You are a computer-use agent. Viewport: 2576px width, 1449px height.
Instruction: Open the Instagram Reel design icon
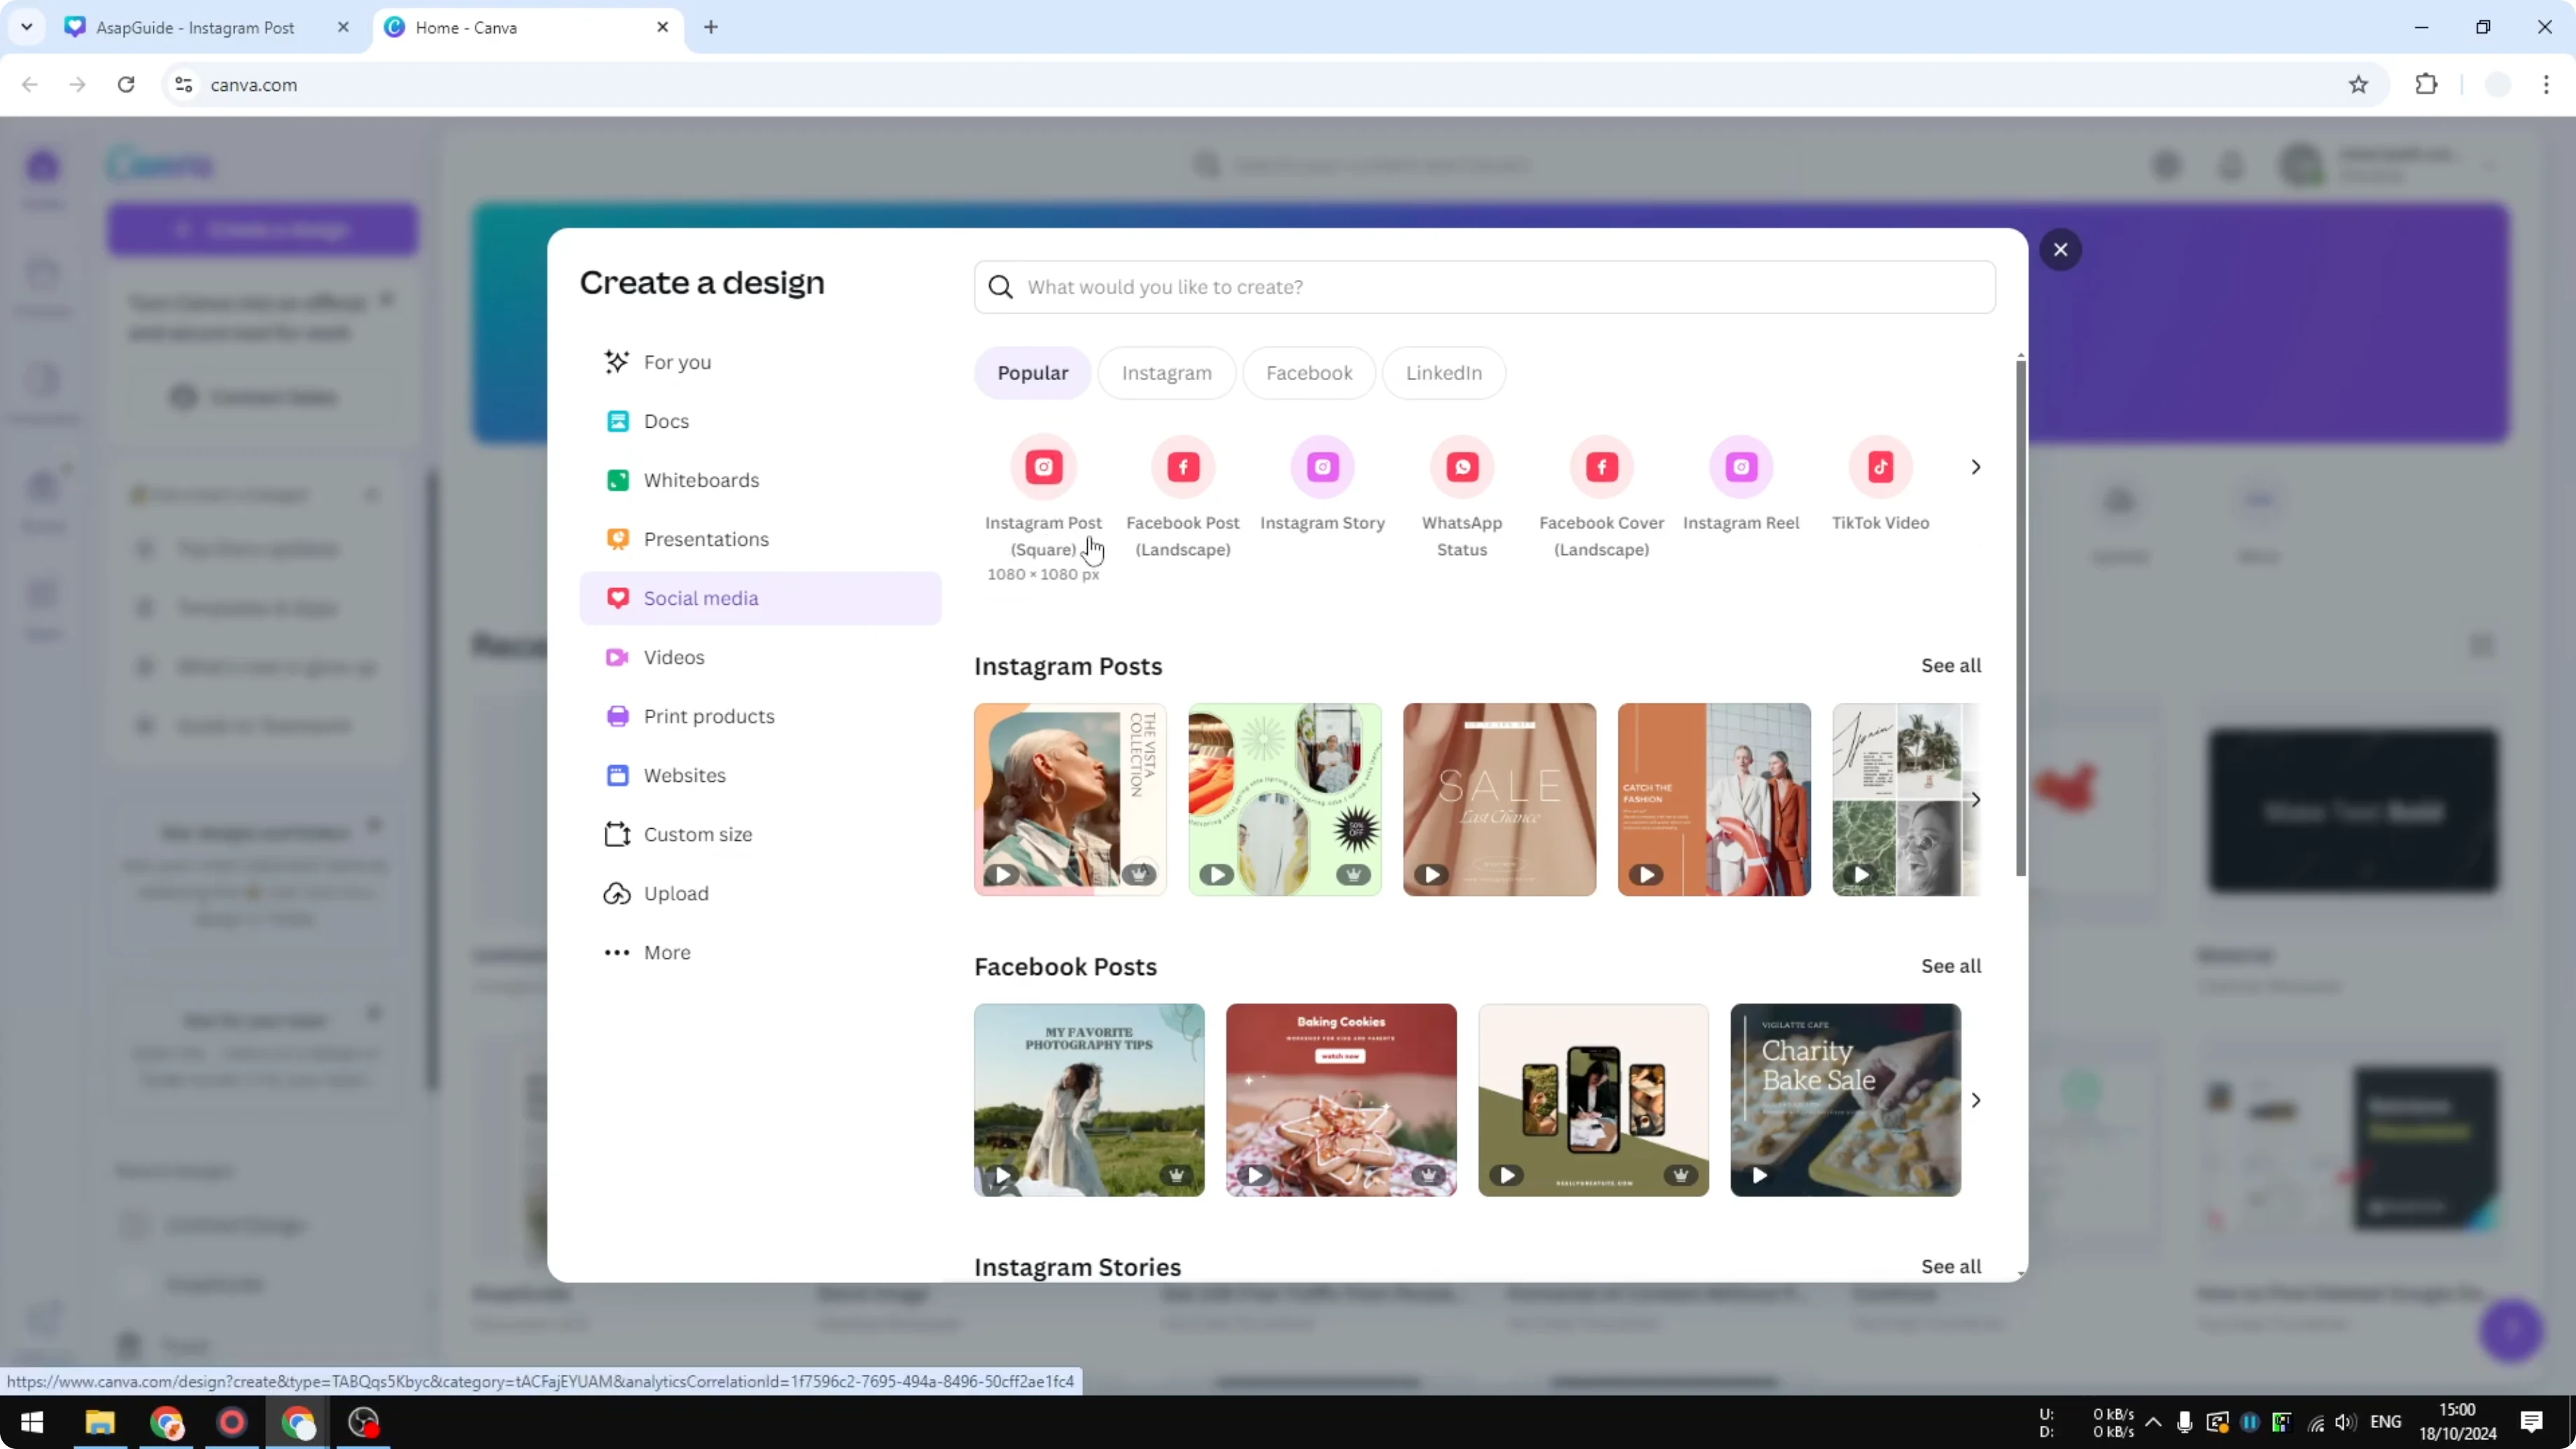tap(1741, 467)
